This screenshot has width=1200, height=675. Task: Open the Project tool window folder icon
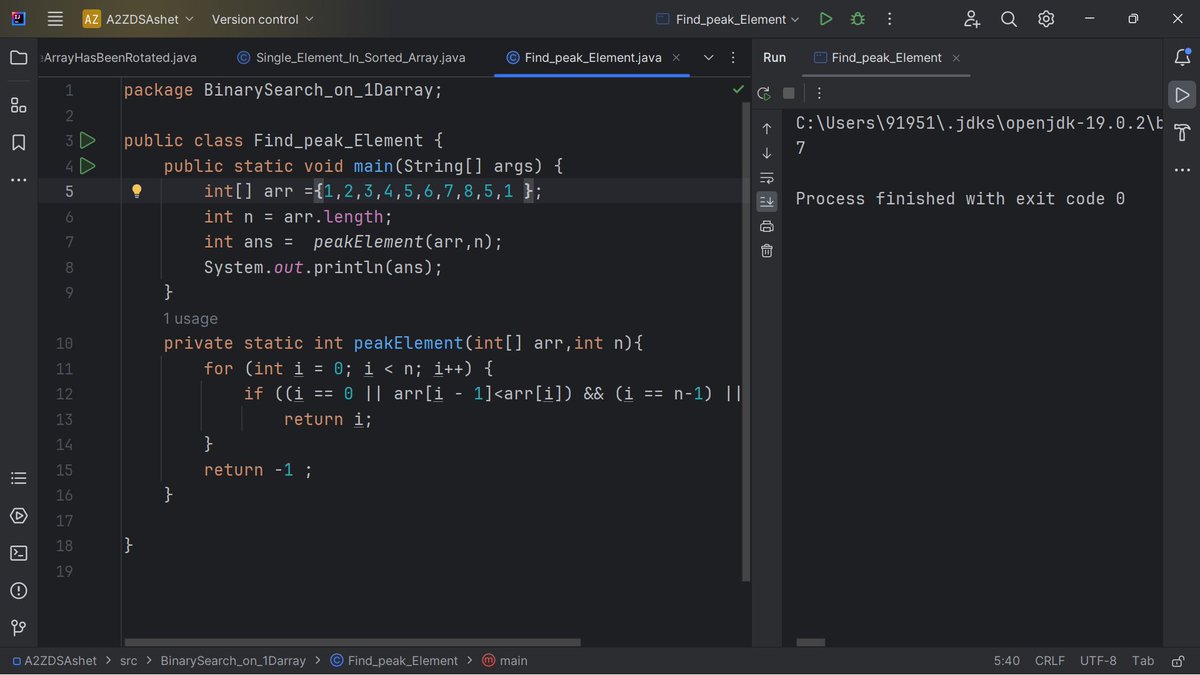(18, 58)
